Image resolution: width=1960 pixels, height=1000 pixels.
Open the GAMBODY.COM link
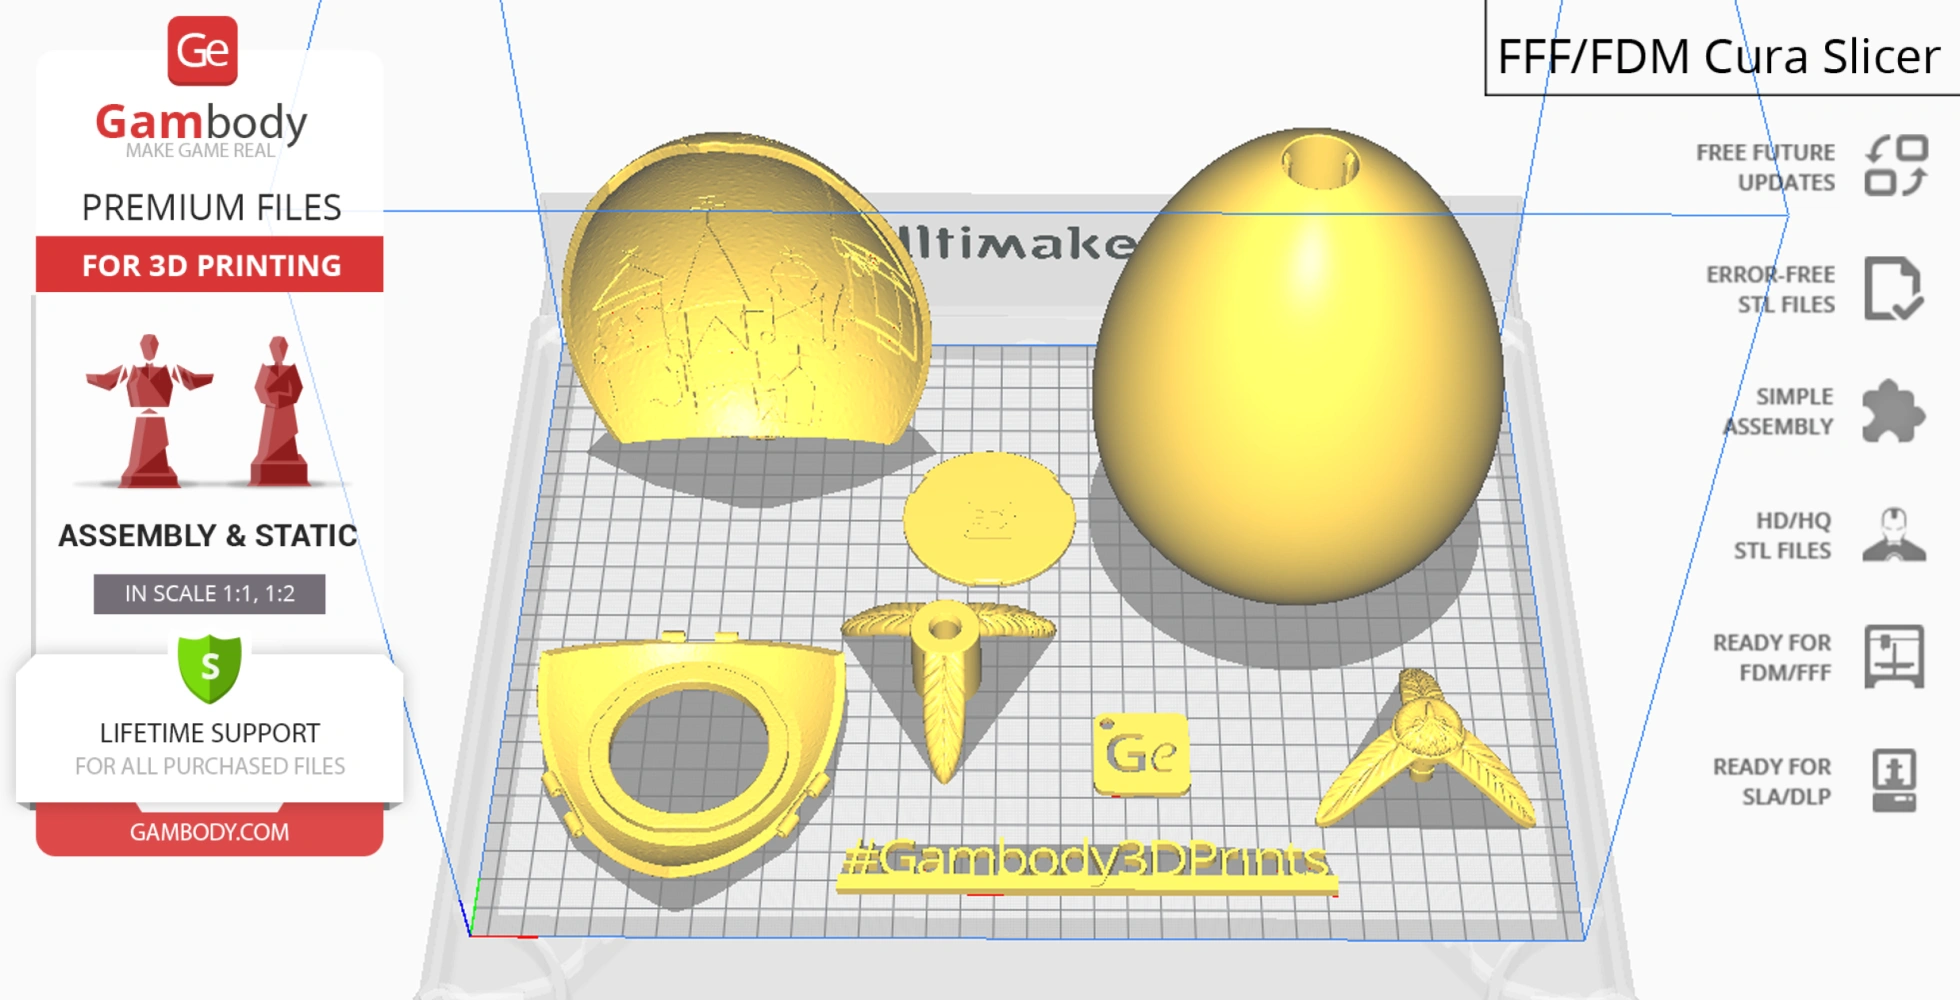click(x=209, y=832)
